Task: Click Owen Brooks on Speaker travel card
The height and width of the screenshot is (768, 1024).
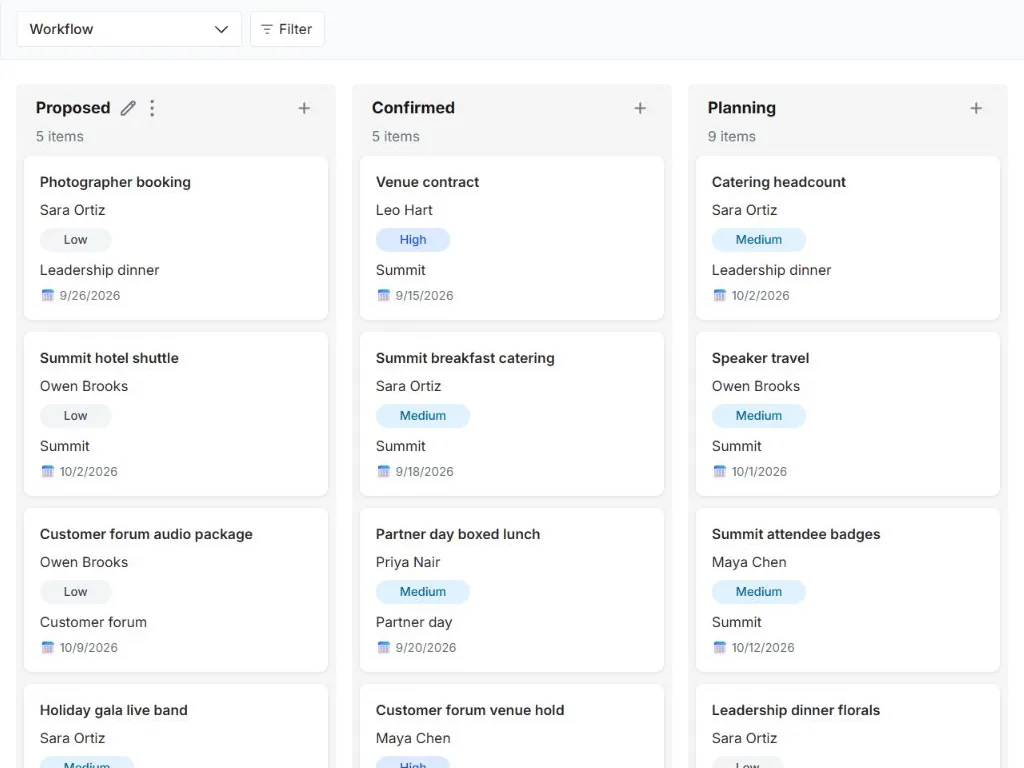Action: 756,386
